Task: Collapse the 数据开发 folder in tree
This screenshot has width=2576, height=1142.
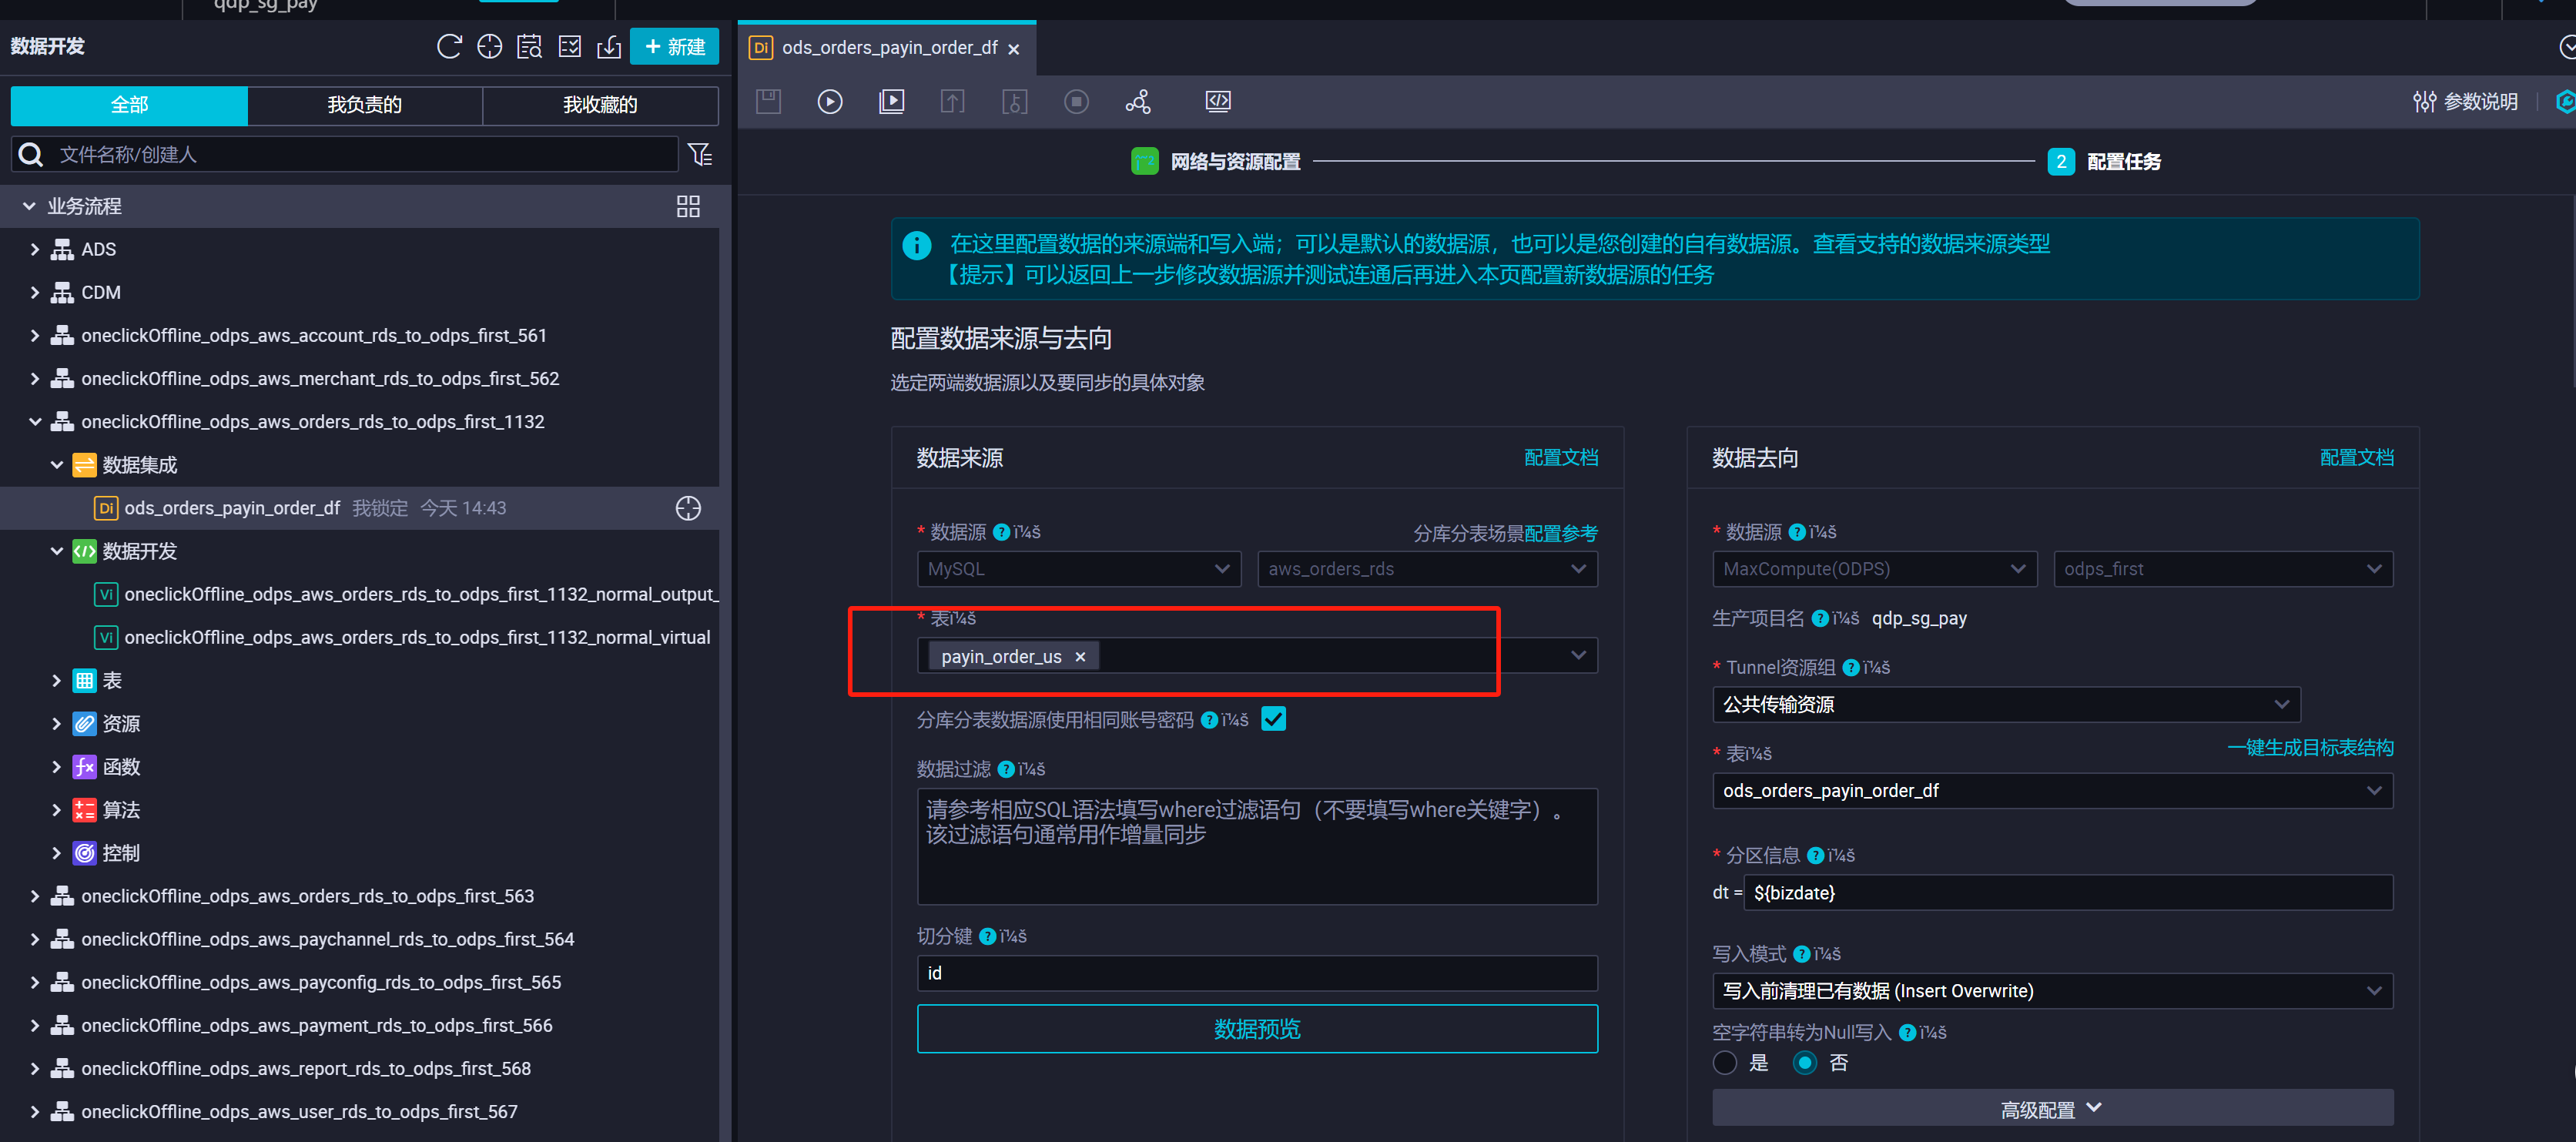Action: click(57, 551)
